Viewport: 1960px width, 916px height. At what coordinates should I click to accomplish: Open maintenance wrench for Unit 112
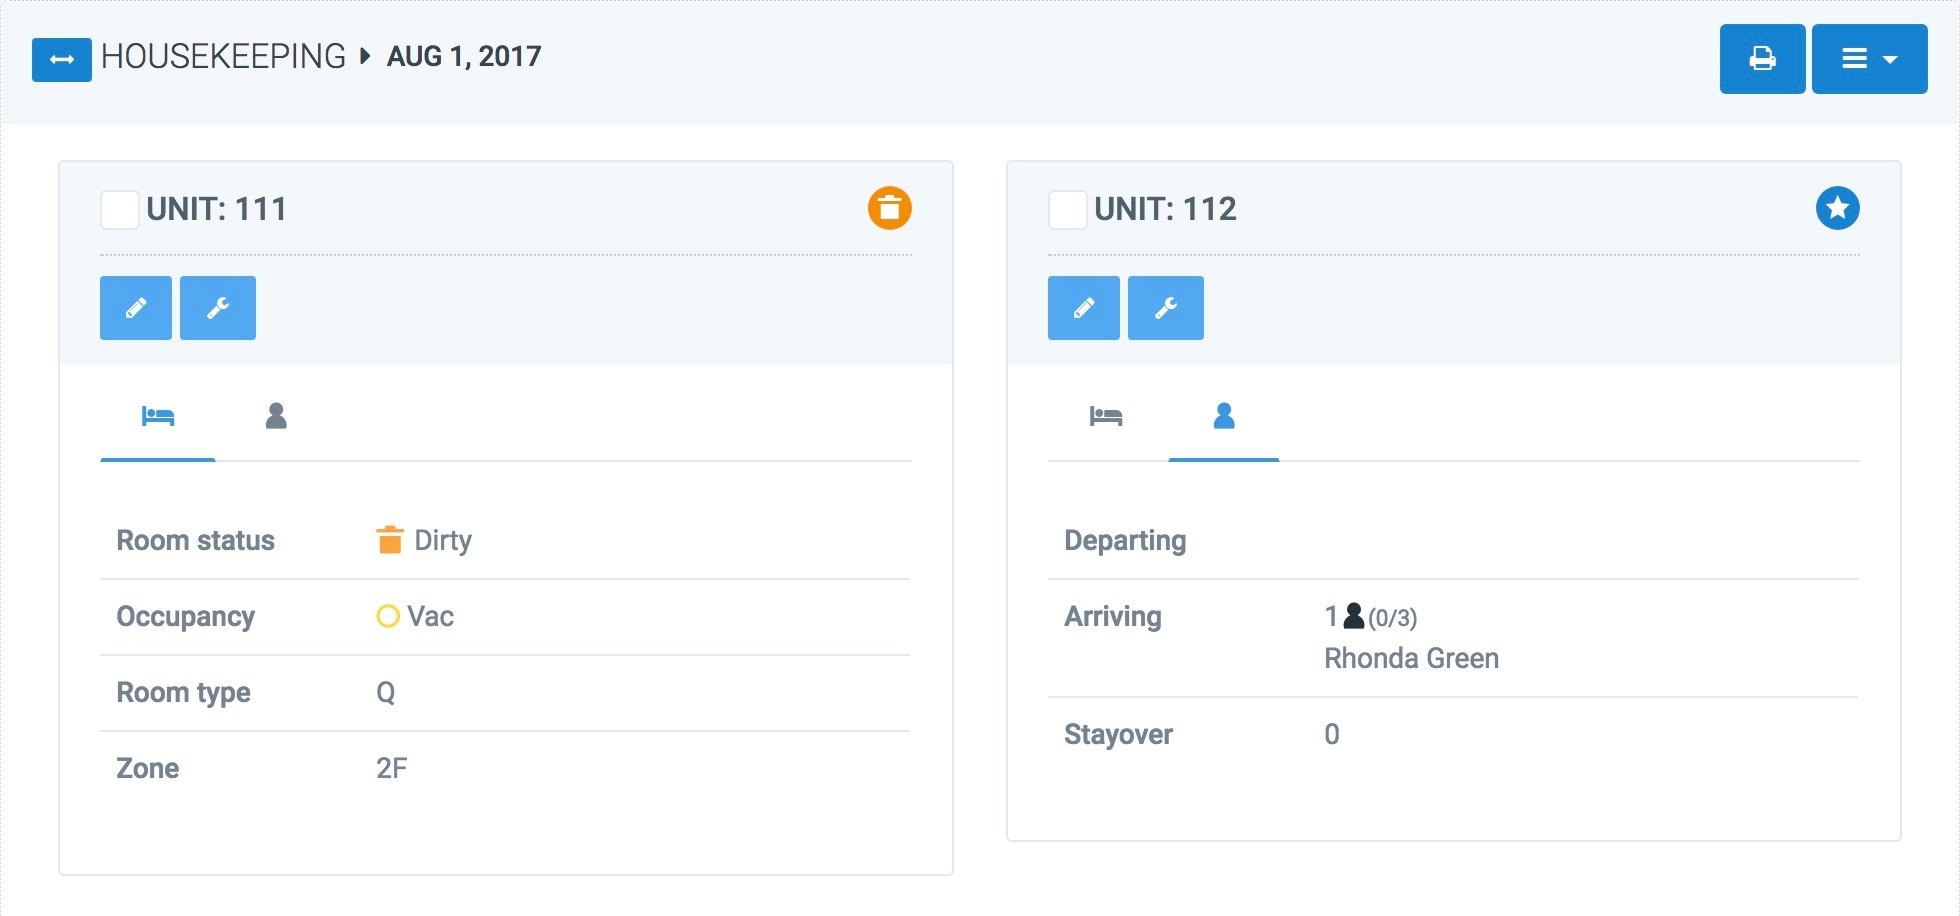point(1166,308)
